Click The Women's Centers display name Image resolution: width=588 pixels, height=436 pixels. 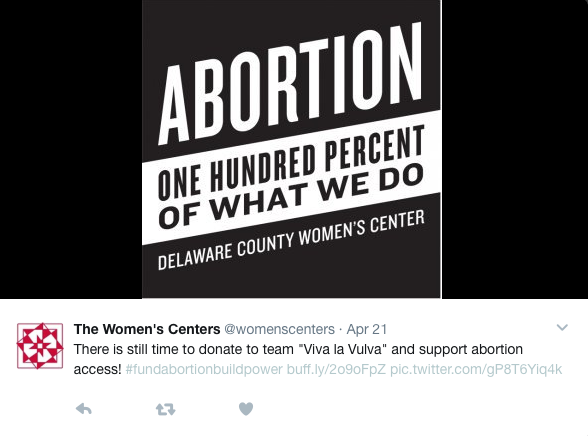(x=147, y=329)
